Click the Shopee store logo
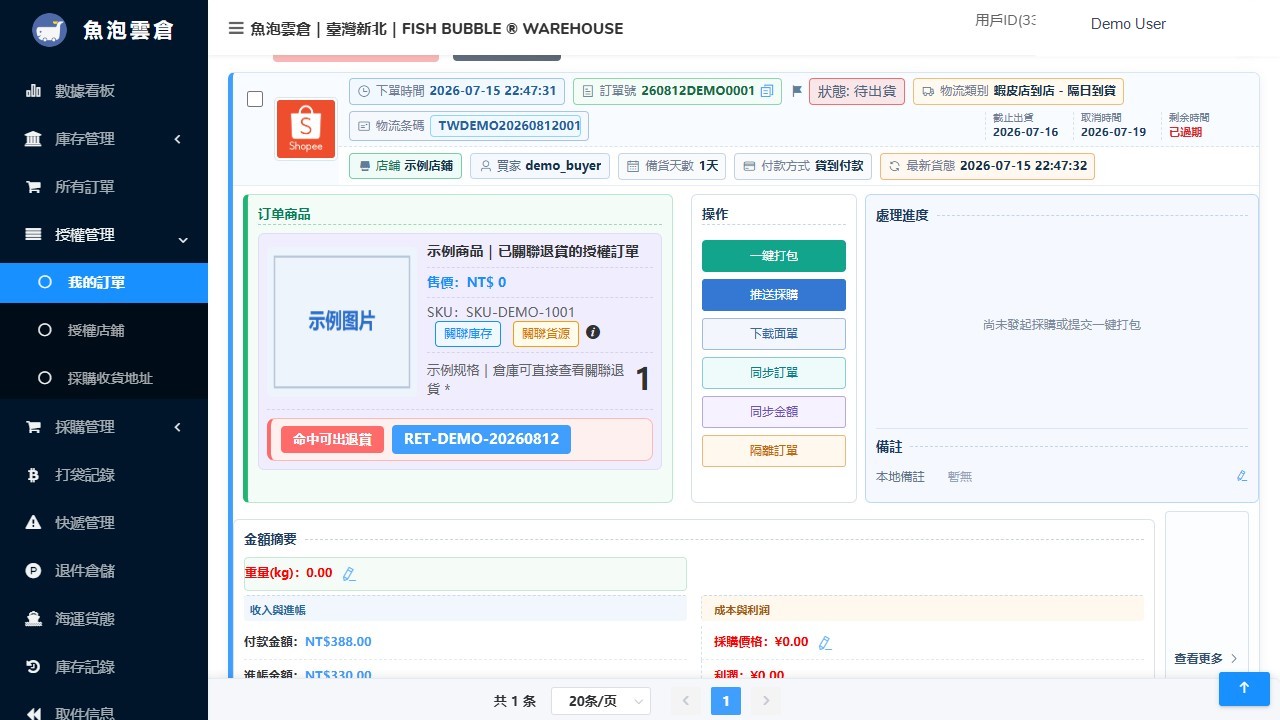The width and height of the screenshot is (1280, 720). click(x=306, y=129)
